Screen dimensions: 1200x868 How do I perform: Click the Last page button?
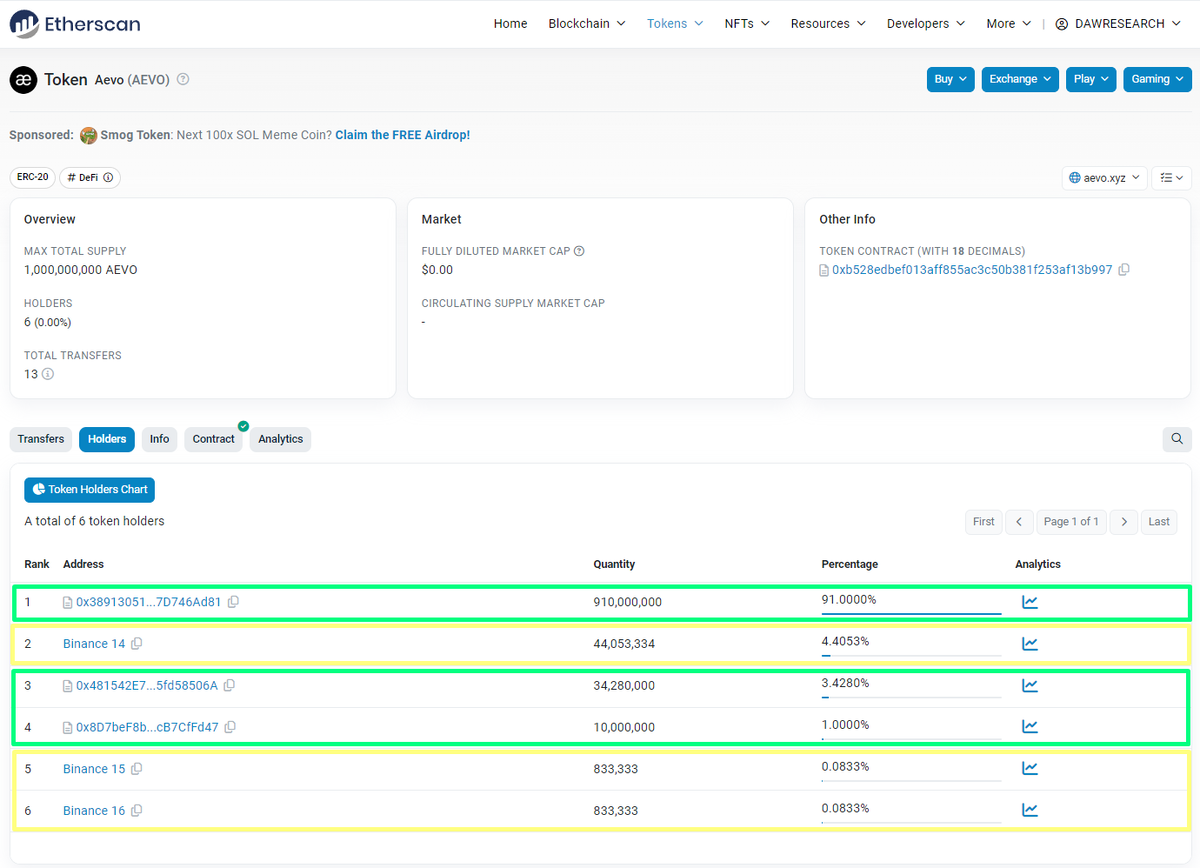pos(1159,521)
